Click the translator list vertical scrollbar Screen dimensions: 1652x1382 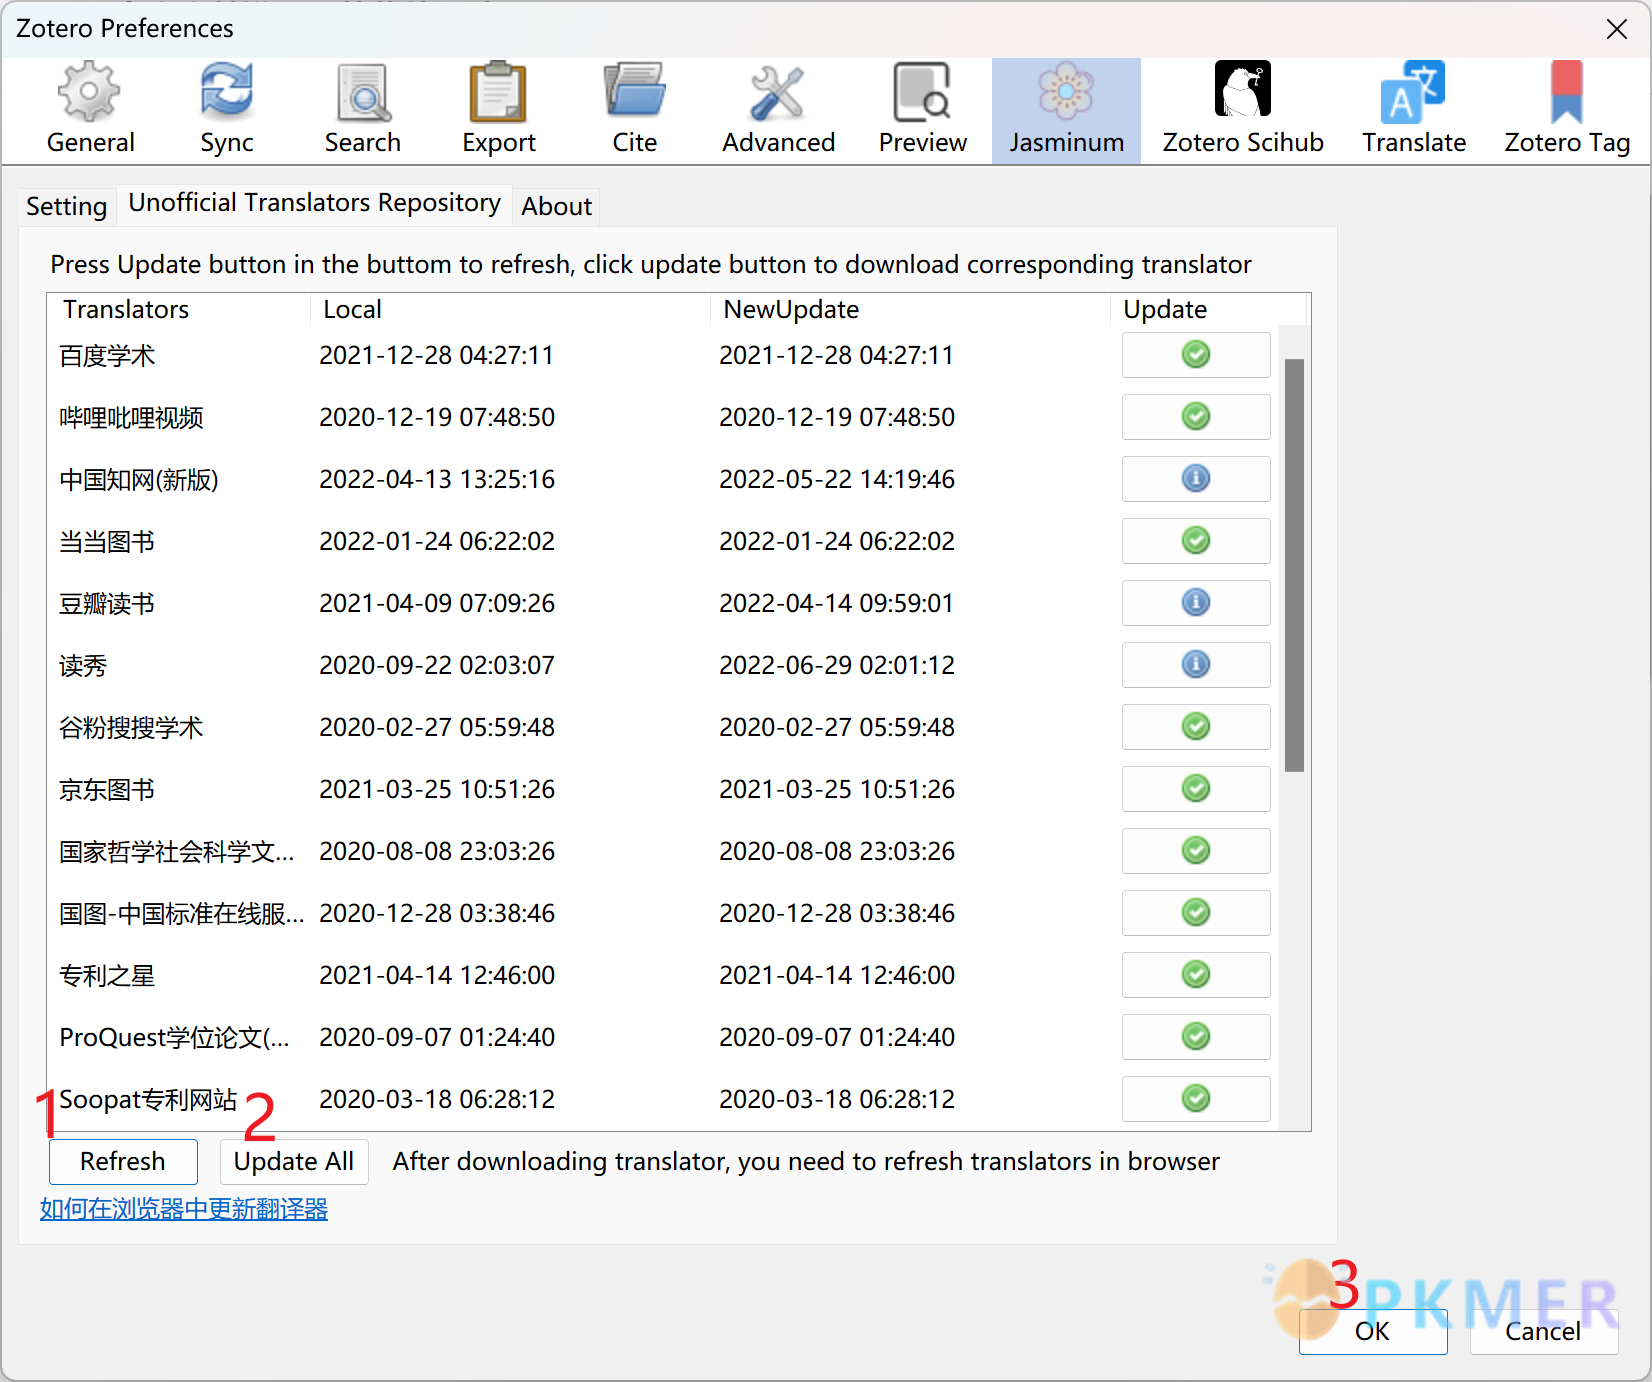tap(1294, 565)
